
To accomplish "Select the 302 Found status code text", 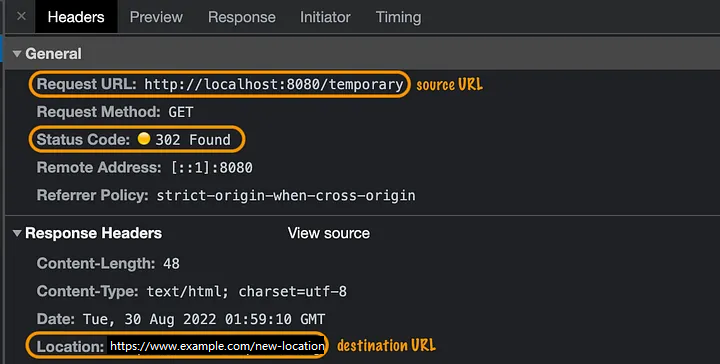I will [193, 140].
